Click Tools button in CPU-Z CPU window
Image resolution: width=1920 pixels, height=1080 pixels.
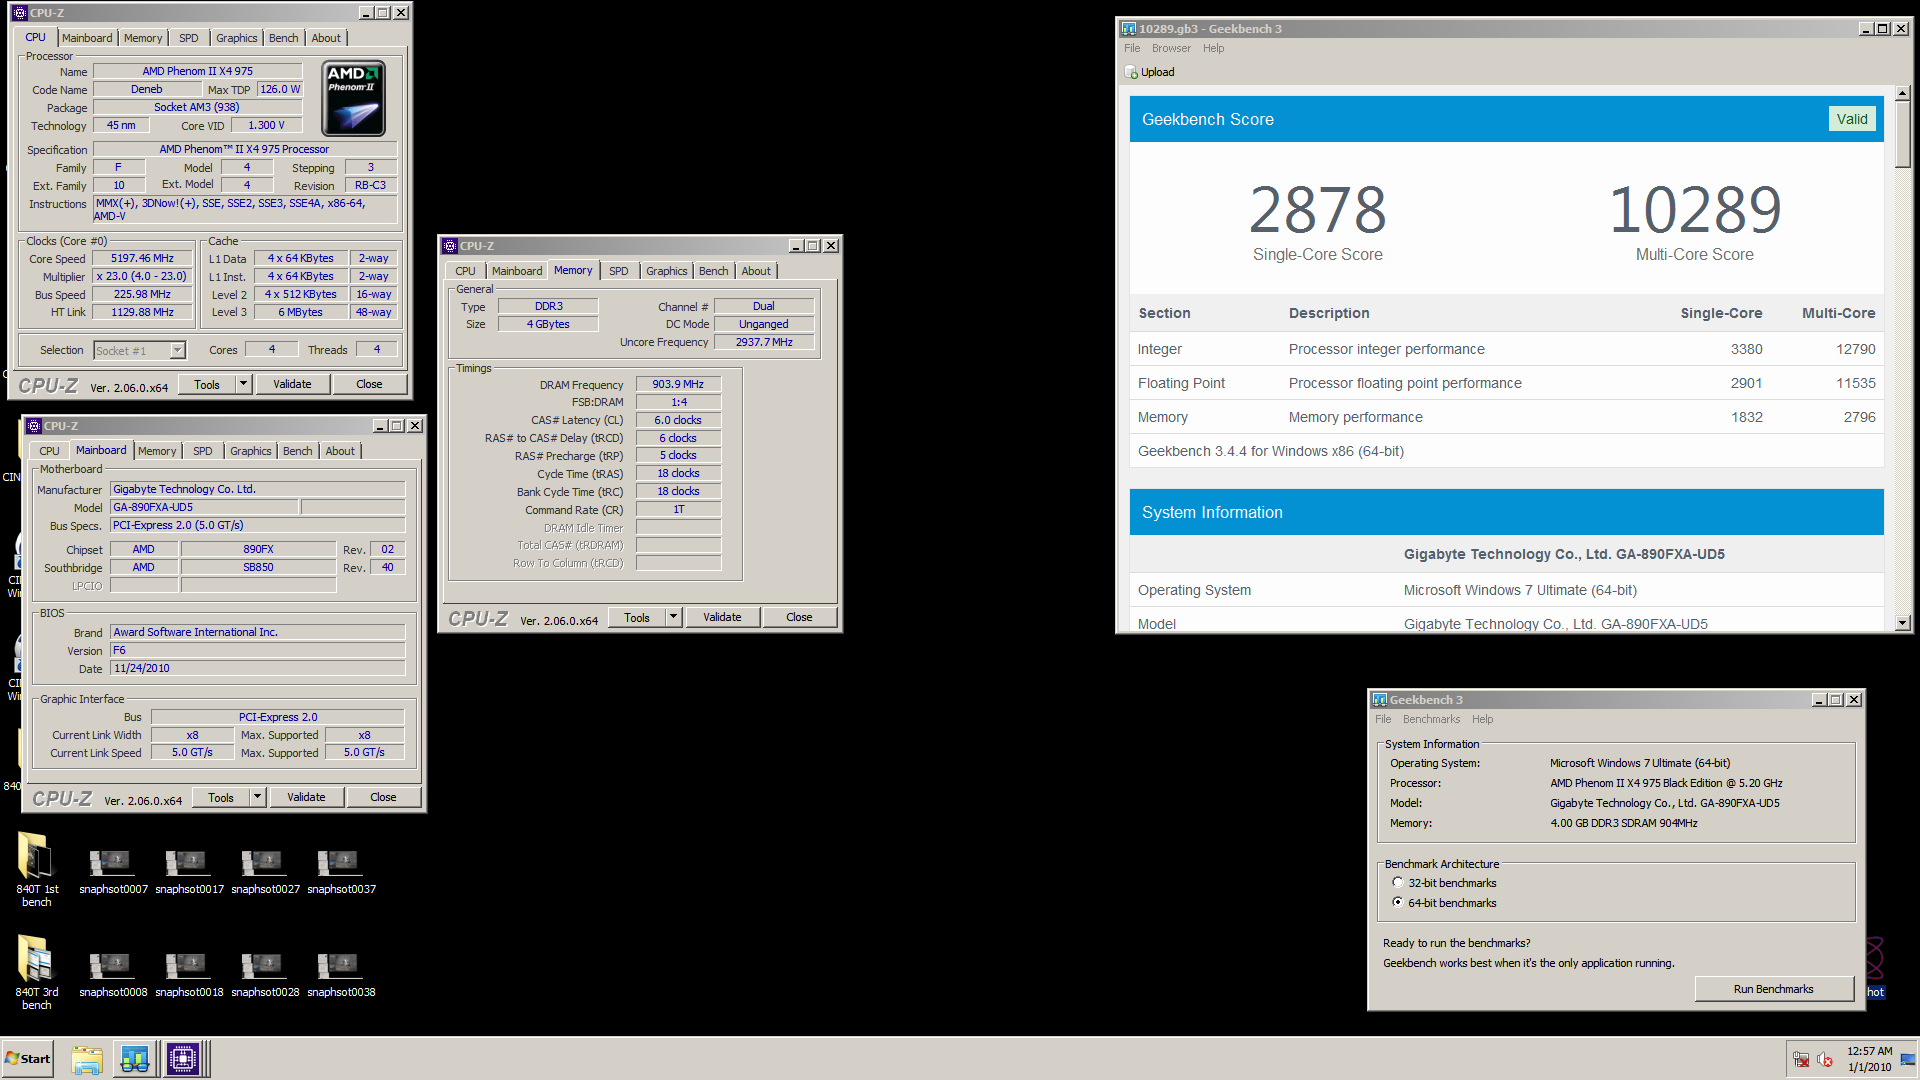(207, 384)
